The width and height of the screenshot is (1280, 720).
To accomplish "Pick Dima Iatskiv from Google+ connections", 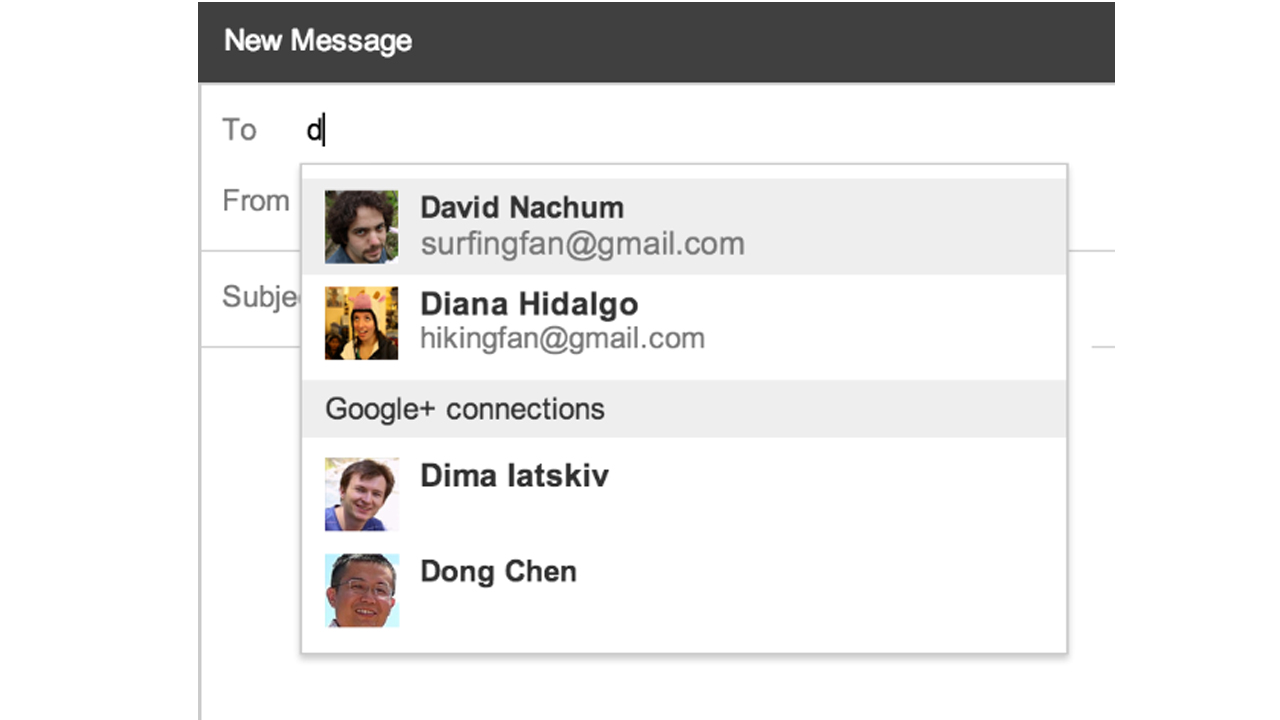I will pos(514,475).
